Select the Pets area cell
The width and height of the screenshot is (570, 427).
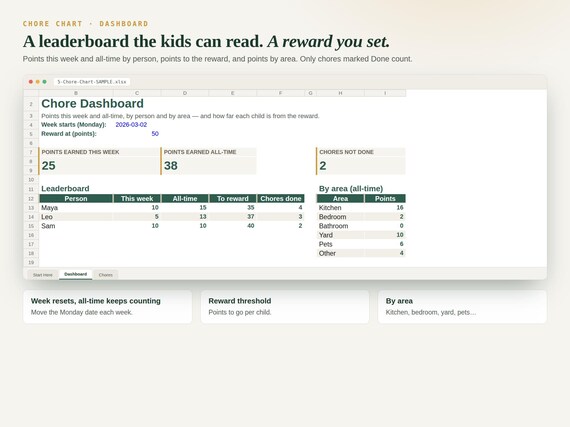pyautogui.click(x=340, y=244)
